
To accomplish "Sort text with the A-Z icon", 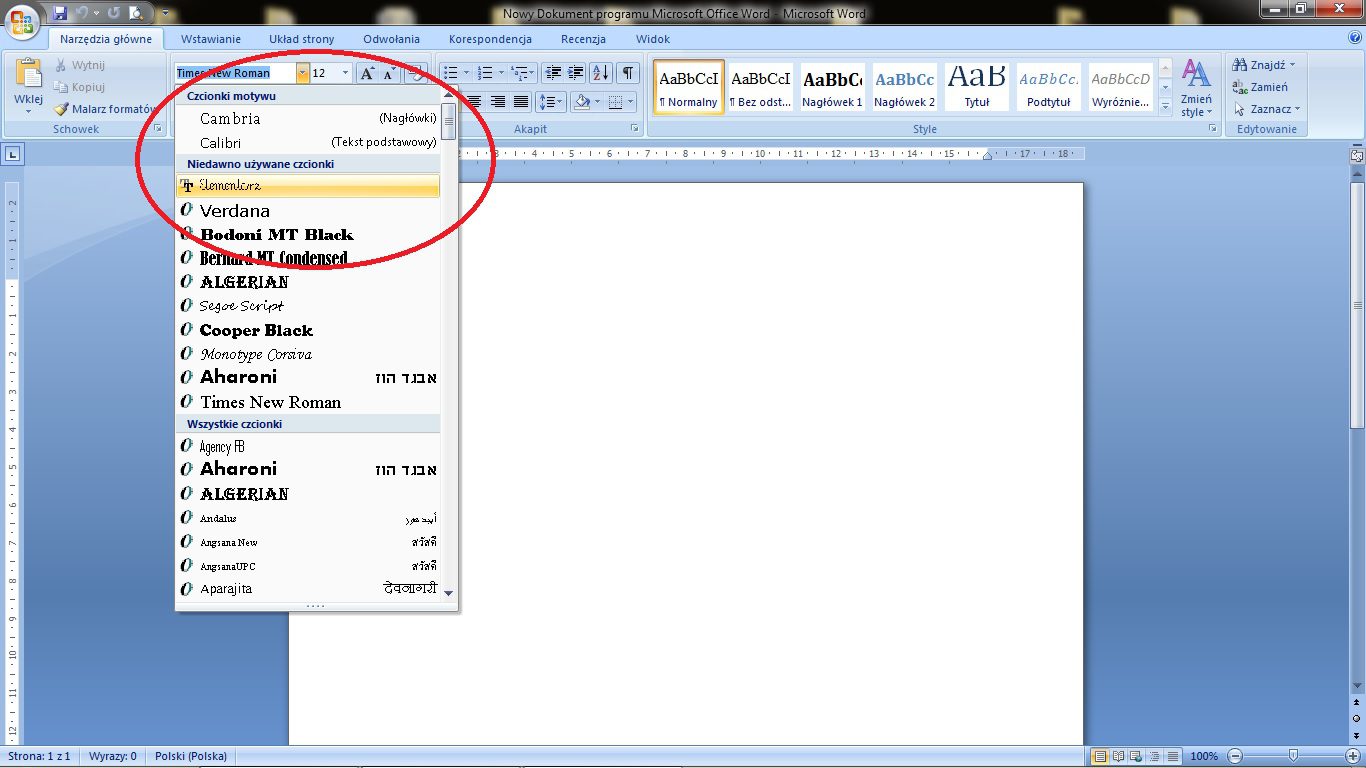I will coord(600,73).
